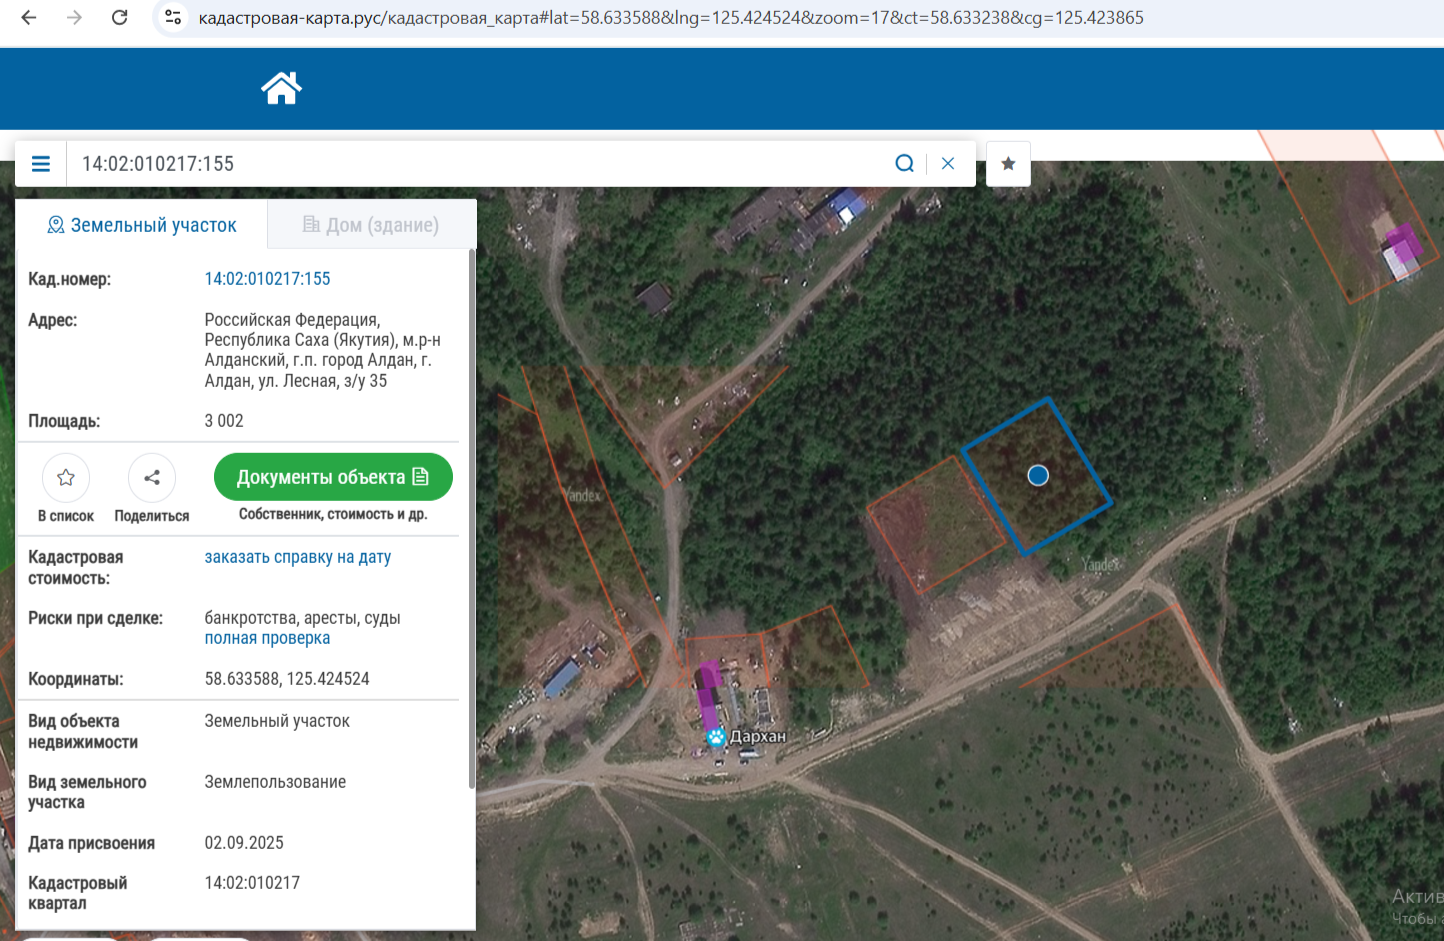The image size is (1444, 941).
Task: Reload the page with browser refresh icon
Action: coord(119,17)
